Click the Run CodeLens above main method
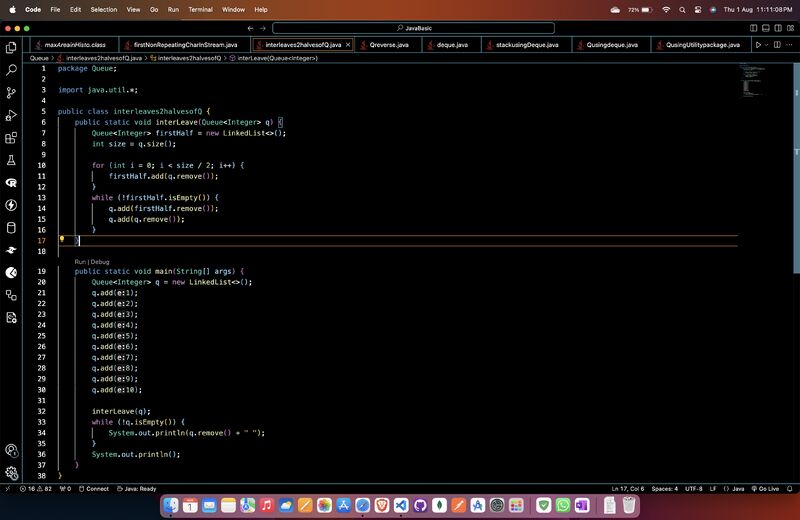The width and height of the screenshot is (800, 520). pyautogui.click(x=81, y=261)
